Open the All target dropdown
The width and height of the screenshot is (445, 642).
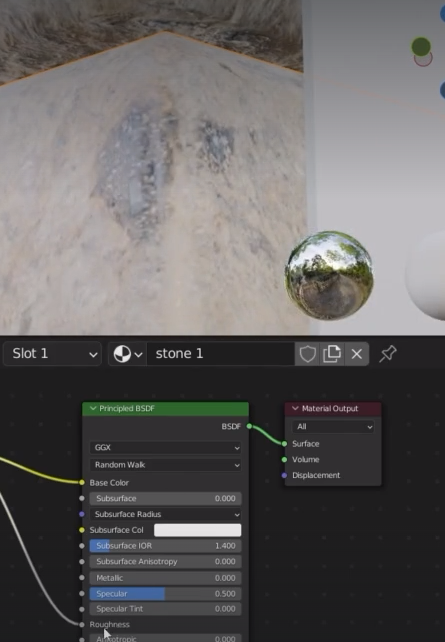[x=333, y=427]
